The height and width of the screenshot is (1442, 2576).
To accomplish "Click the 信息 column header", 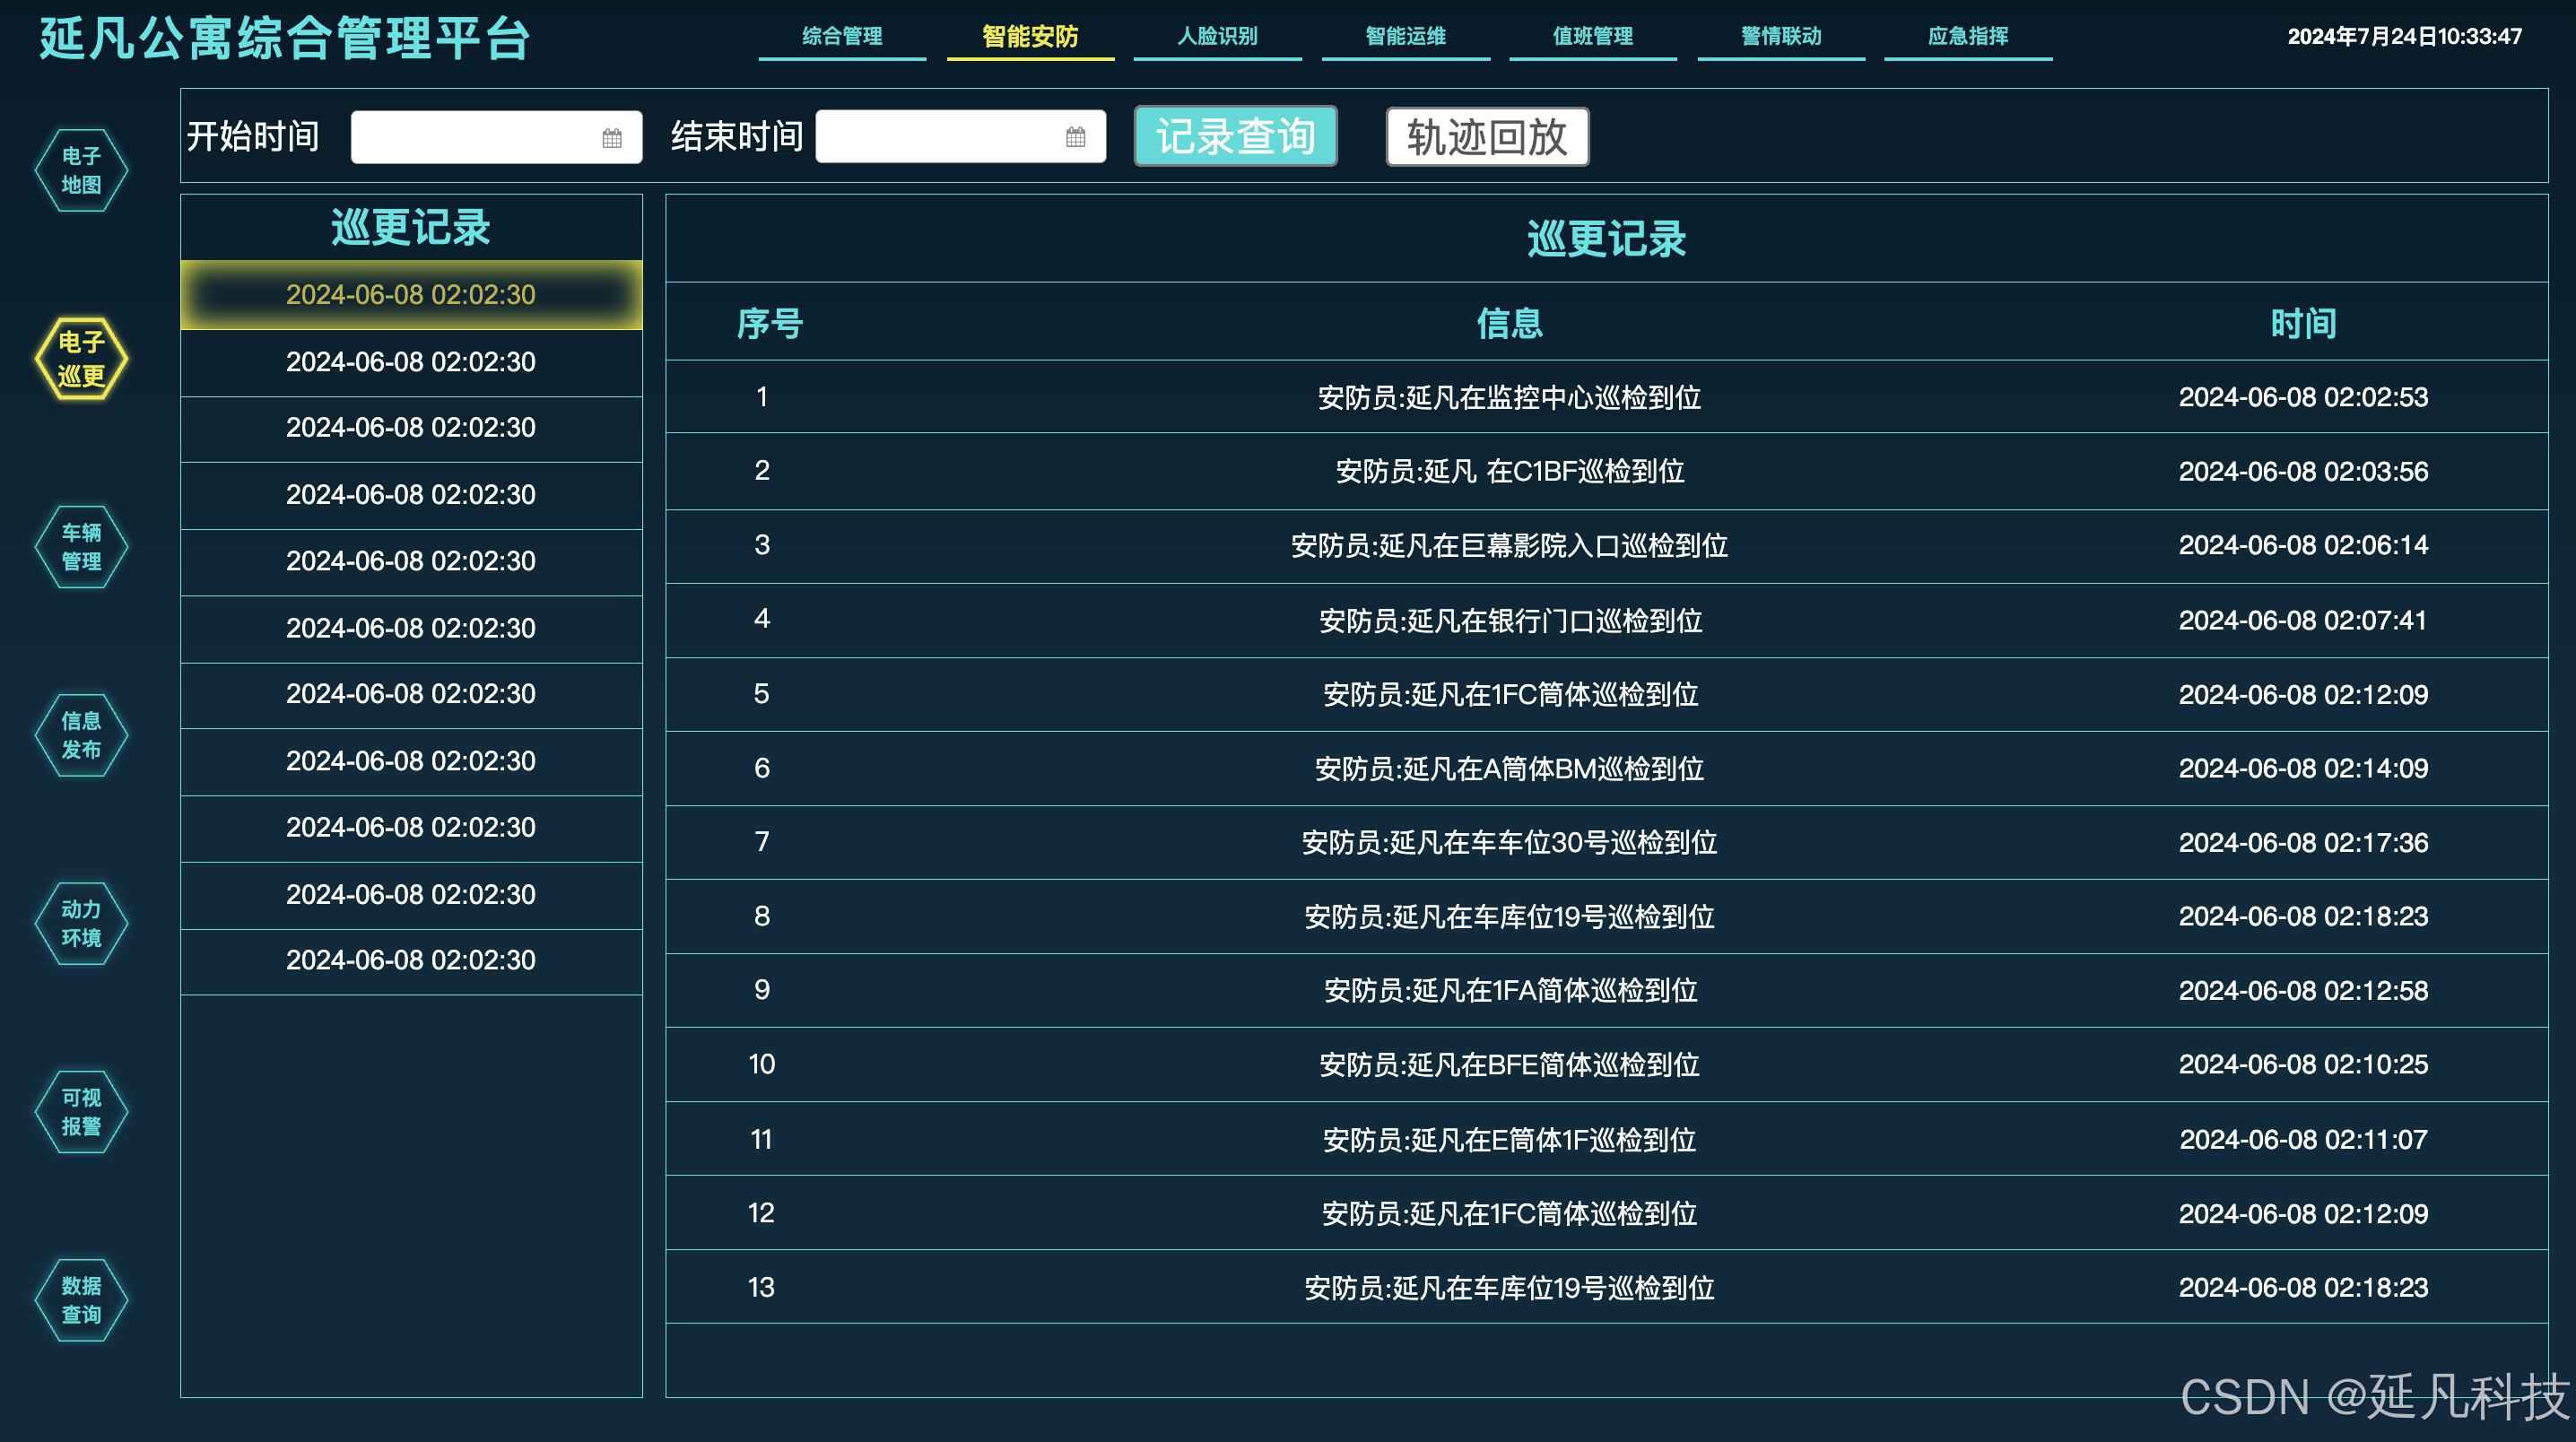I will click(1510, 323).
